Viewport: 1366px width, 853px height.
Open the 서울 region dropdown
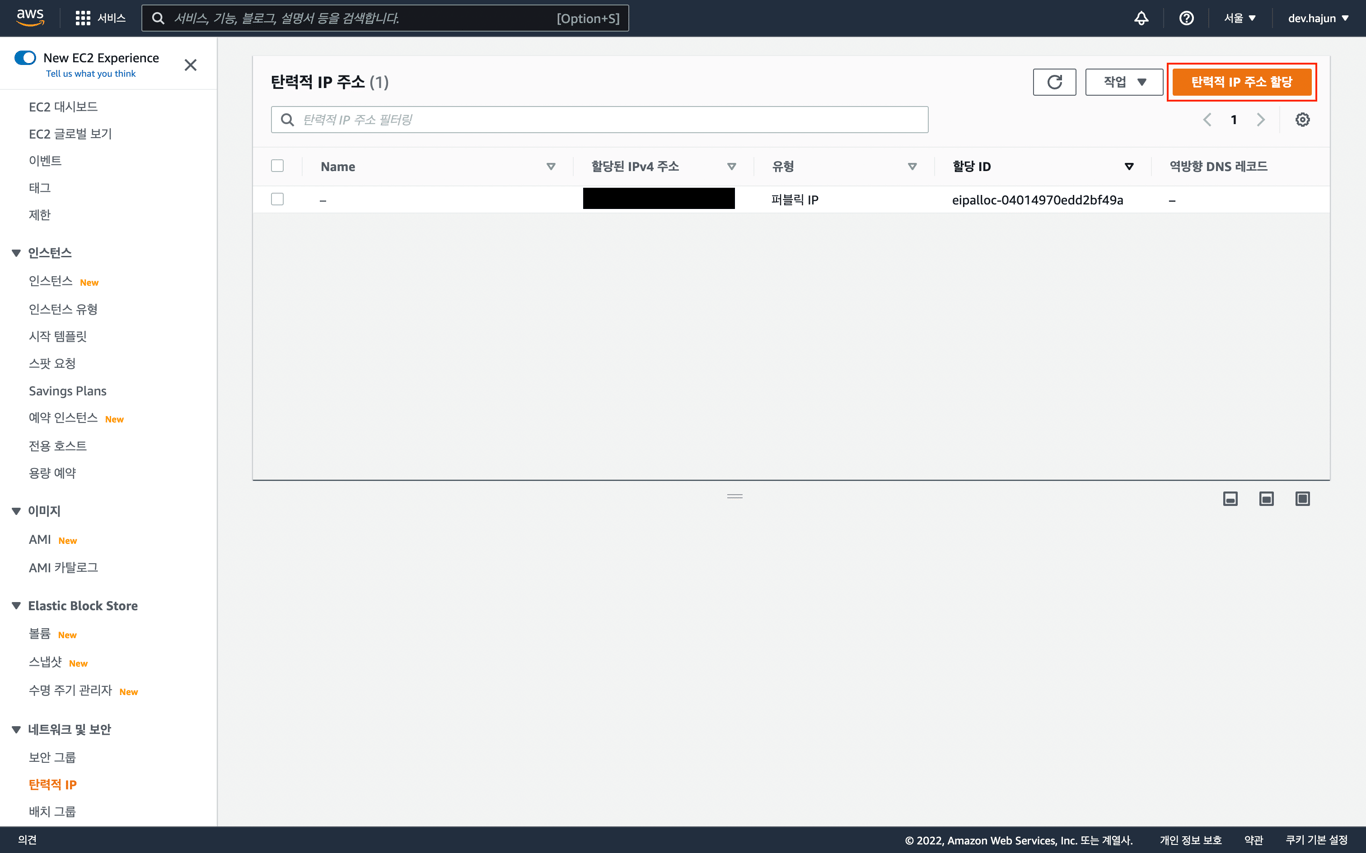1240,18
